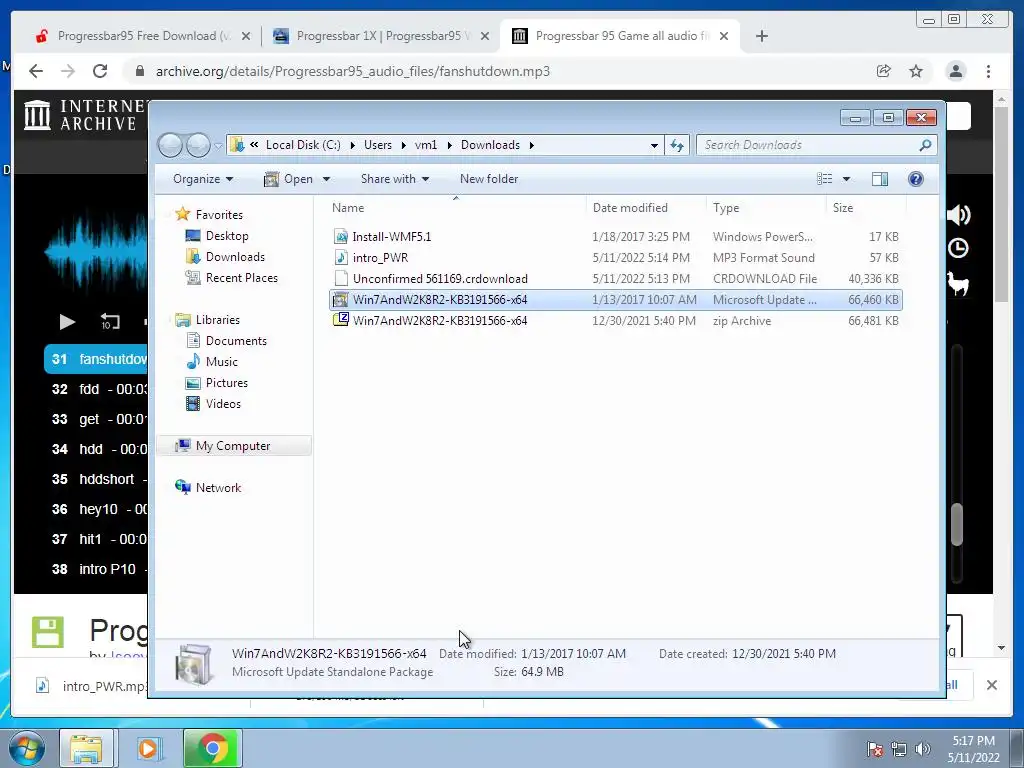The image size is (1024, 768).
Task: Click the Open button in toolbar
Action: pos(288,179)
